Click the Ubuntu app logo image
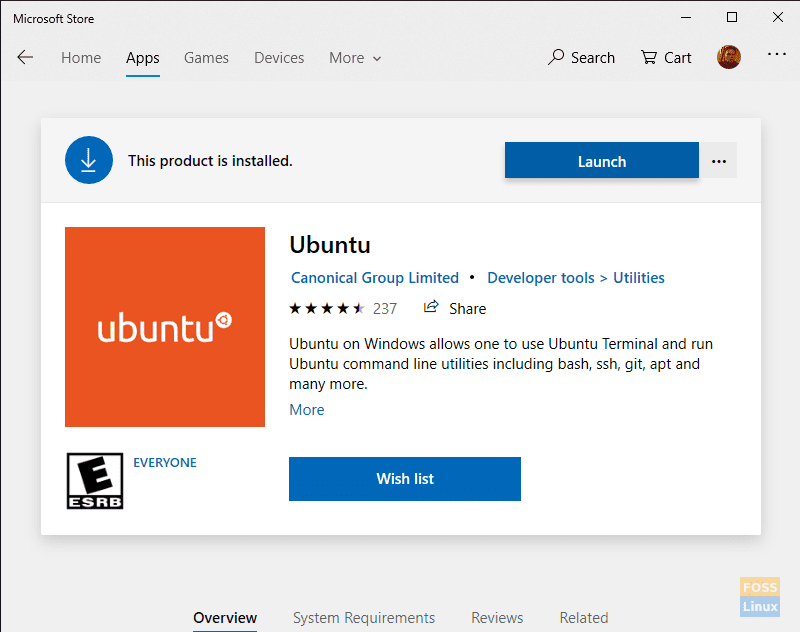This screenshot has width=800, height=632. click(x=165, y=327)
